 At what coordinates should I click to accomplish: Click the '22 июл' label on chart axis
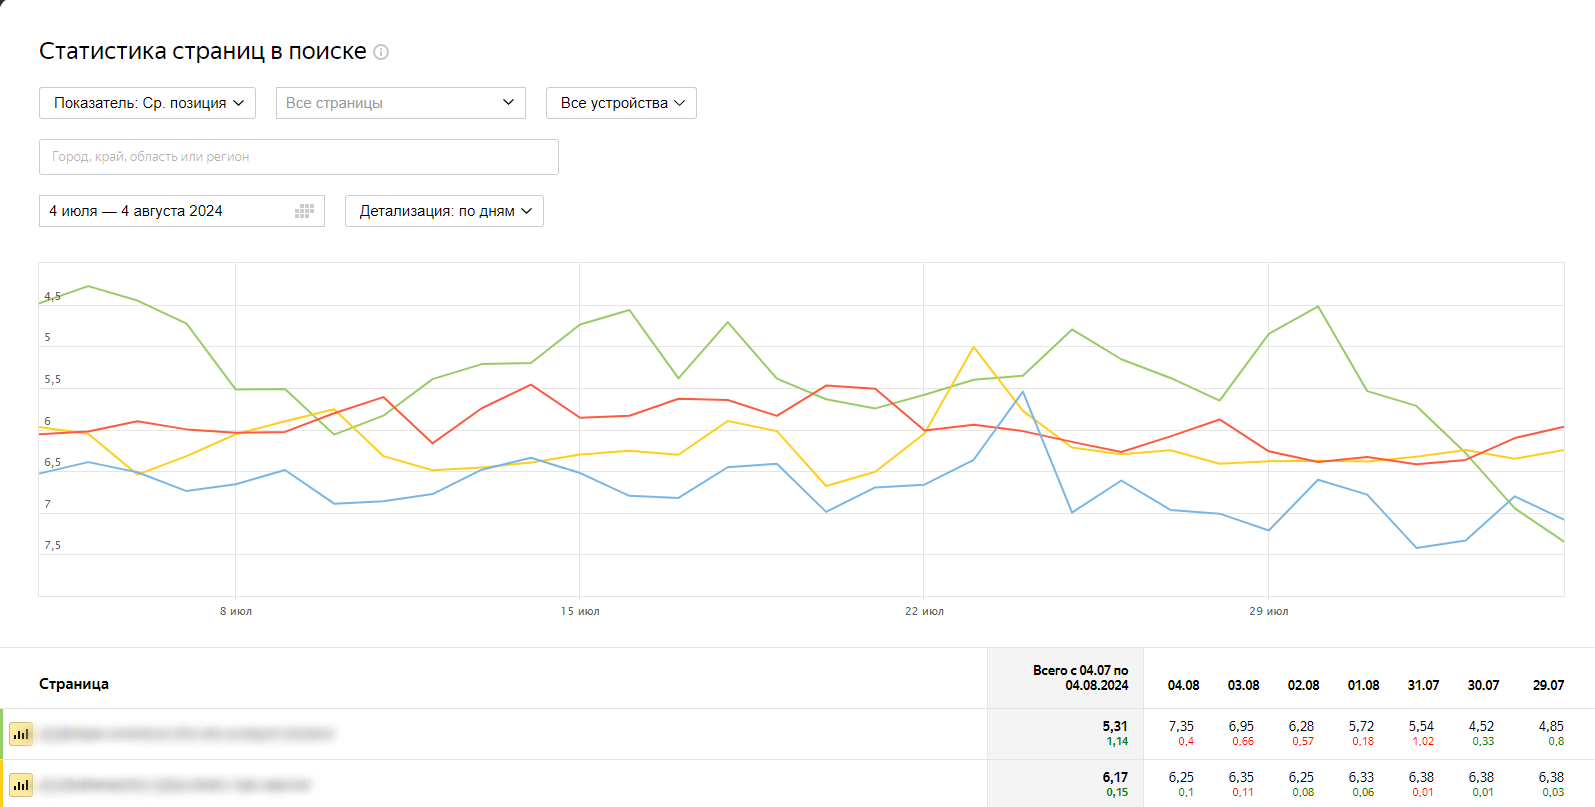click(924, 611)
